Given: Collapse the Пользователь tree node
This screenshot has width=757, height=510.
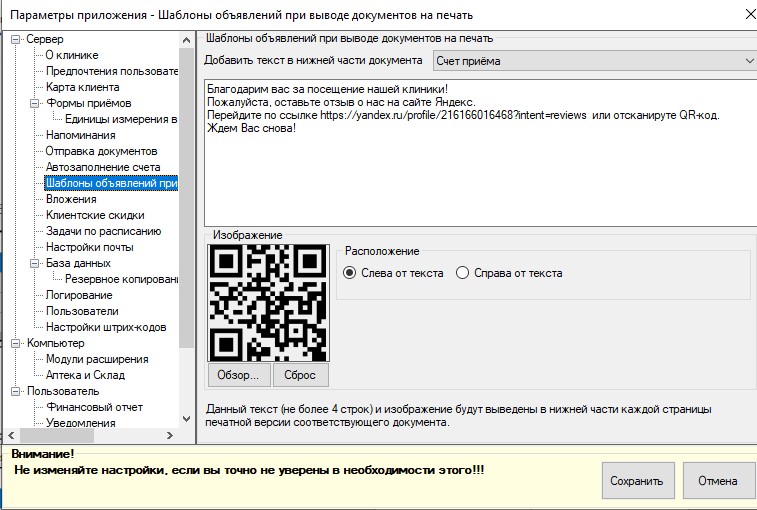Looking at the screenshot, I should pos(15,391).
